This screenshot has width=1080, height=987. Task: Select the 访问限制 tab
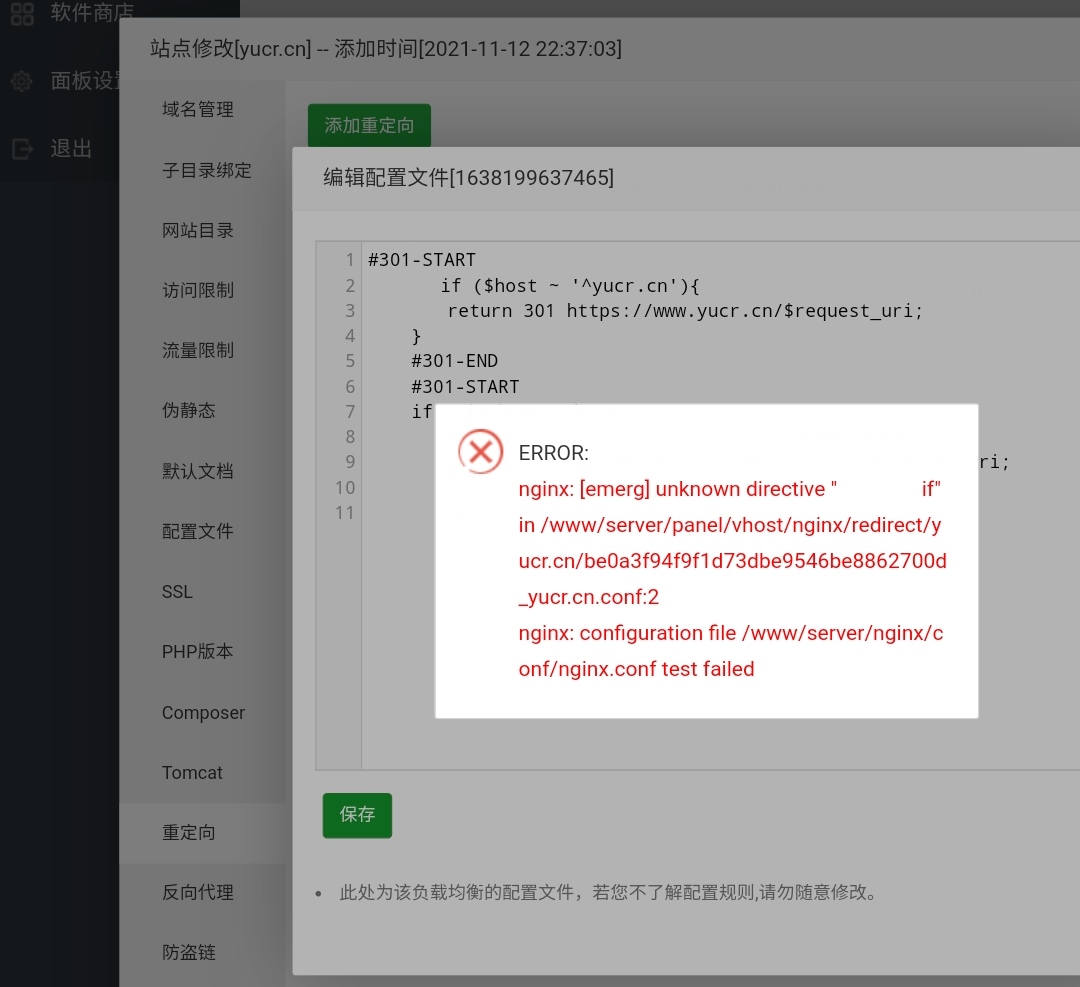click(x=198, y=291)
